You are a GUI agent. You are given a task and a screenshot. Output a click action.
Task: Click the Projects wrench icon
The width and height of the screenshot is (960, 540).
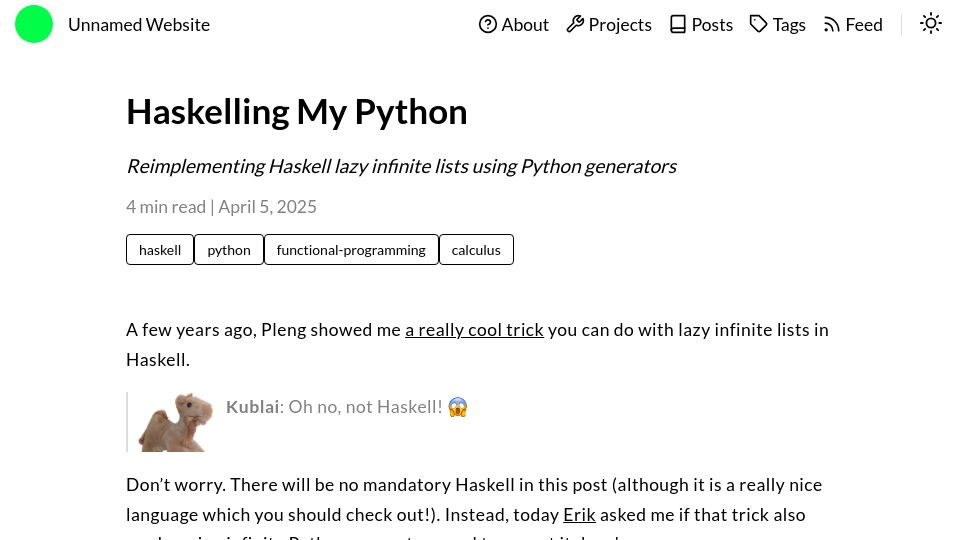tap(575, 24)
